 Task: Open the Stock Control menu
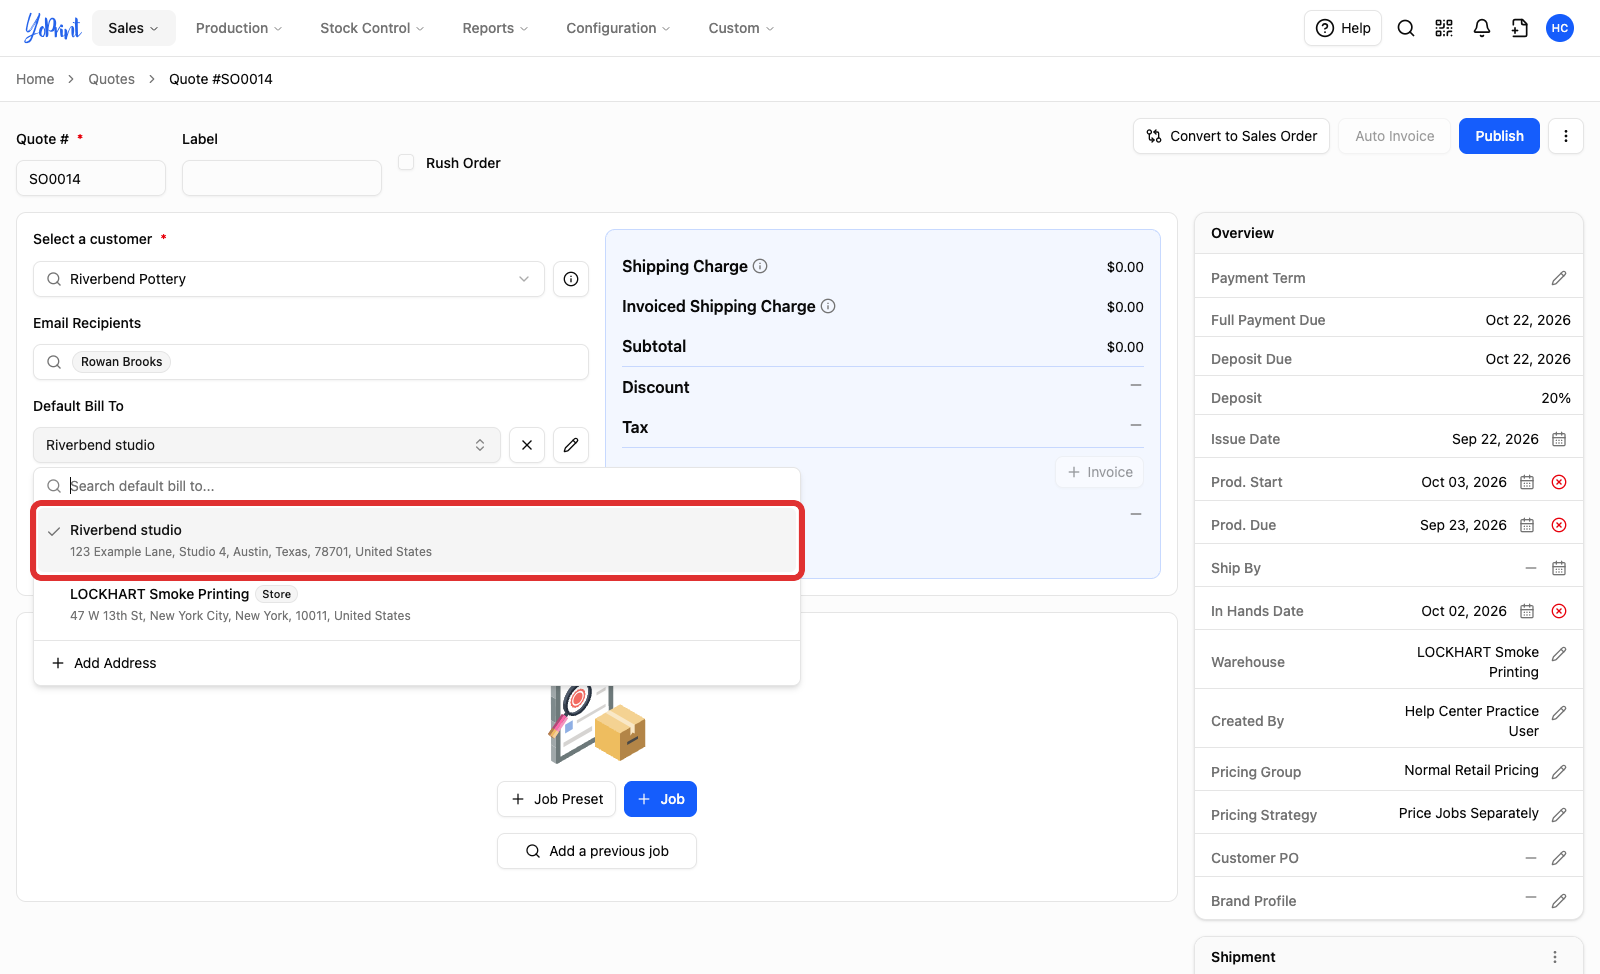(372, 28)
